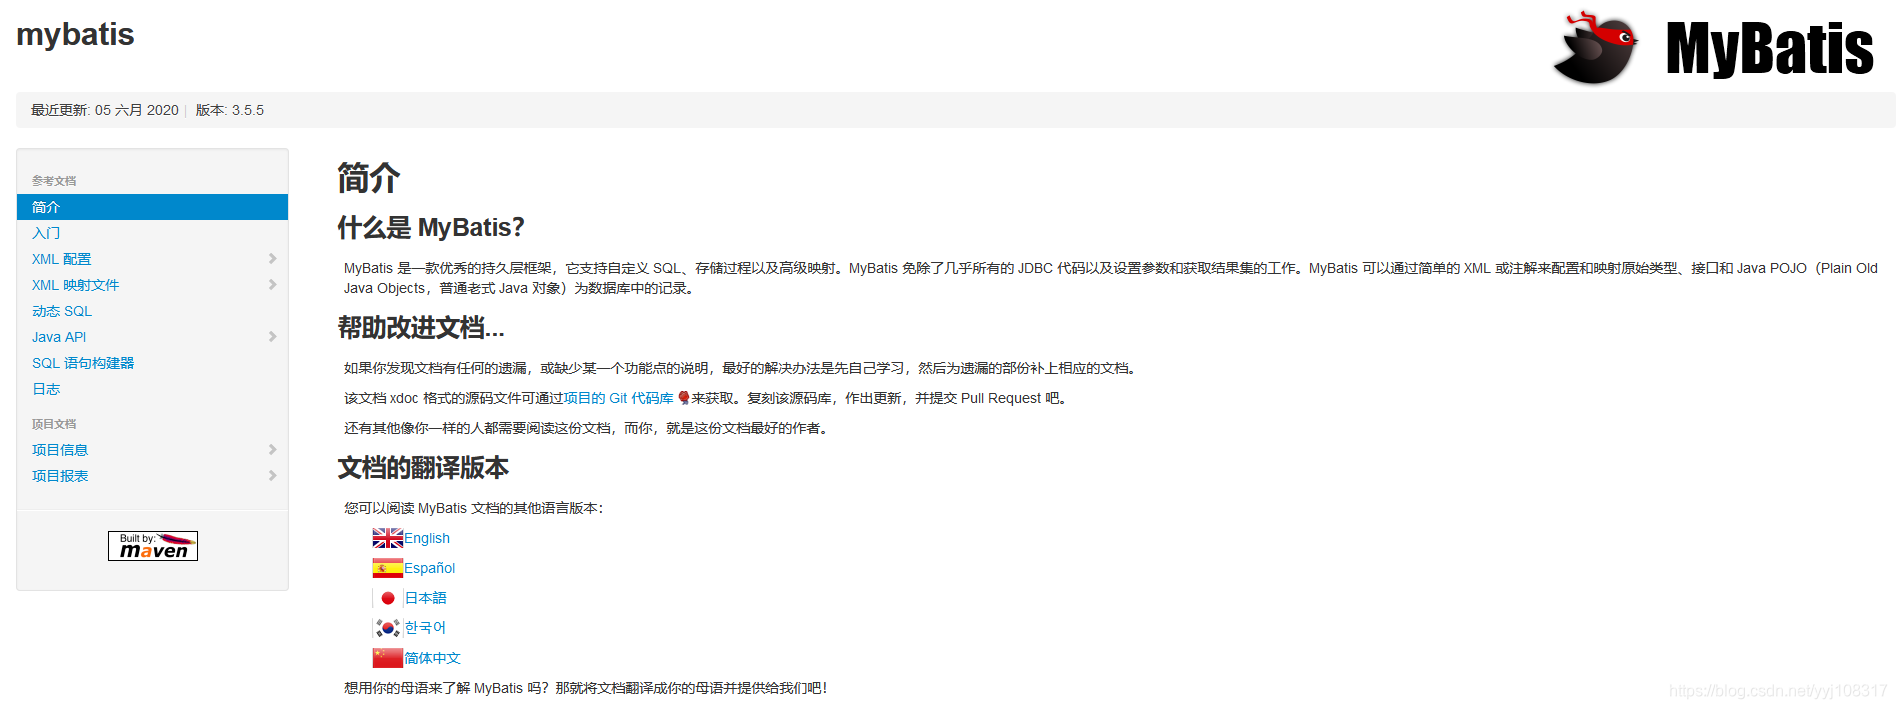Click the MyBatis wordmark in header
This screenshot has height=709, width=1897.
click(x=1769, y=48)
